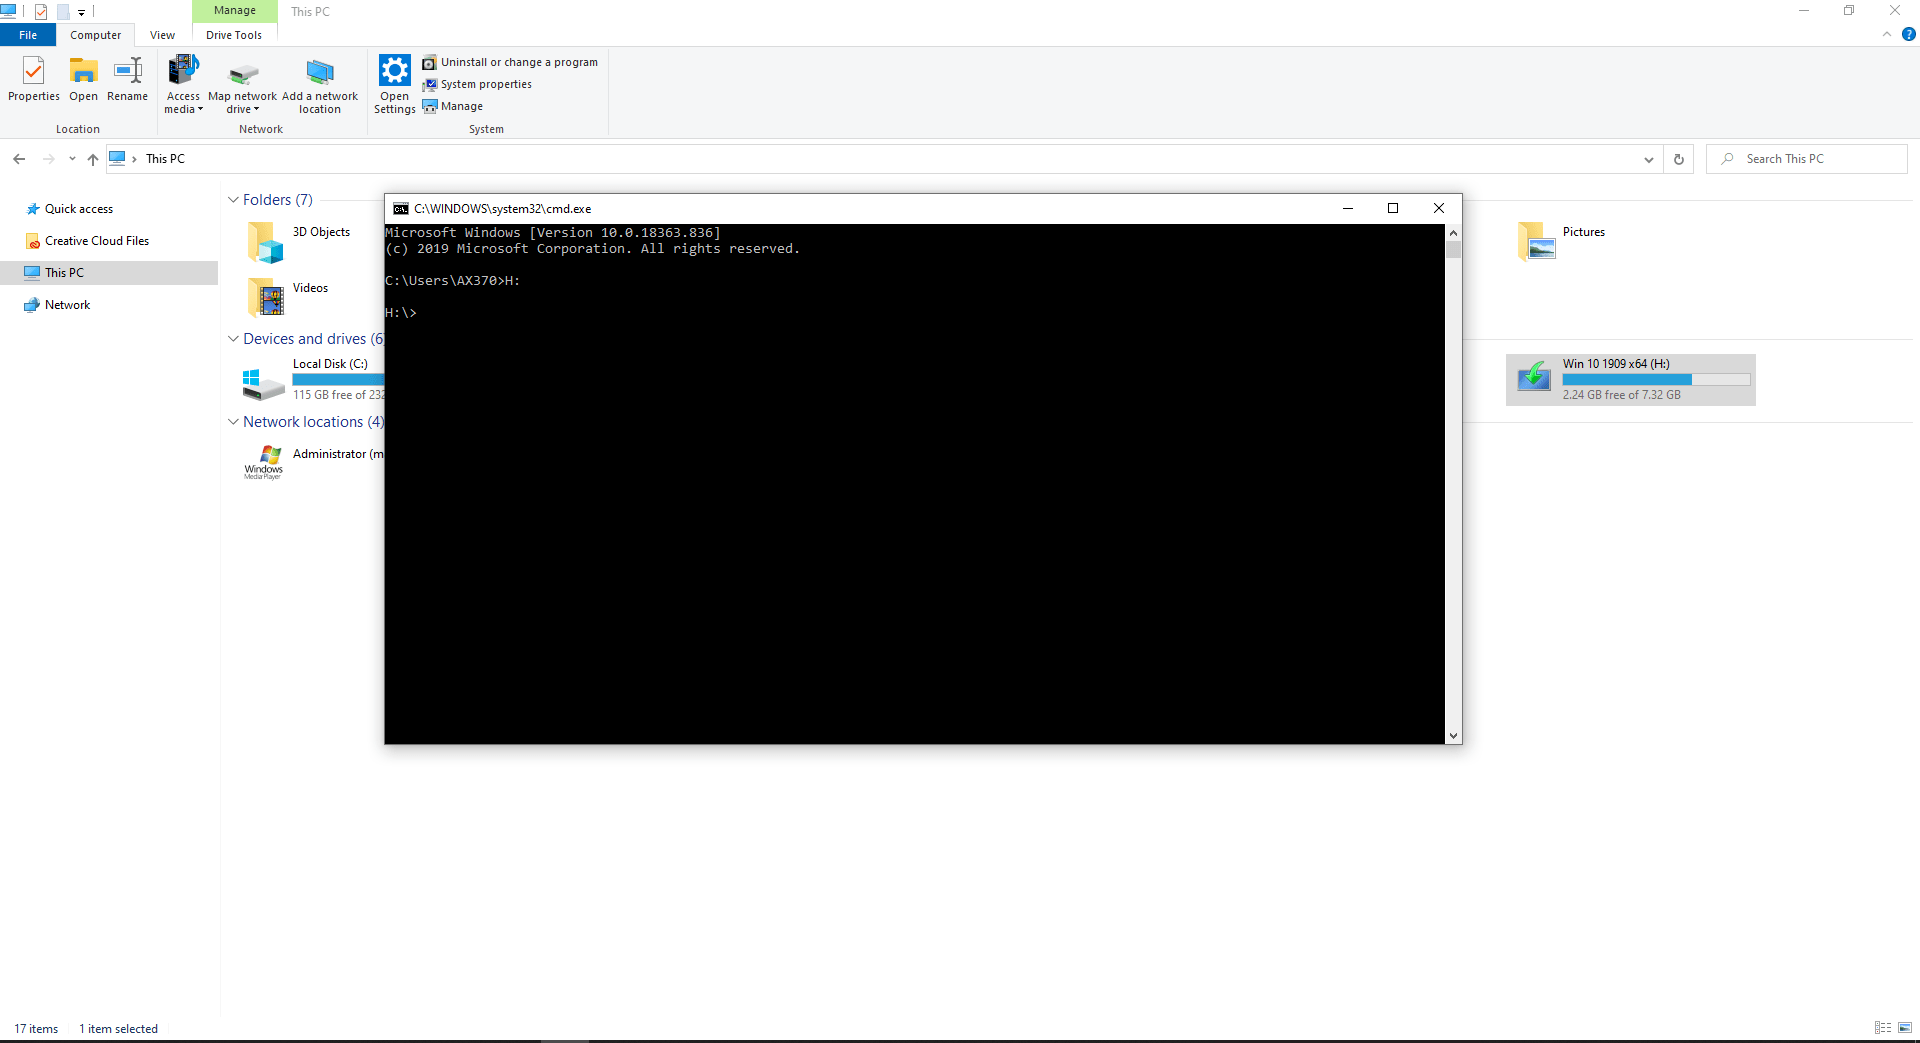
Task: Select the Pictures folder
Action: click(1562, 242)
